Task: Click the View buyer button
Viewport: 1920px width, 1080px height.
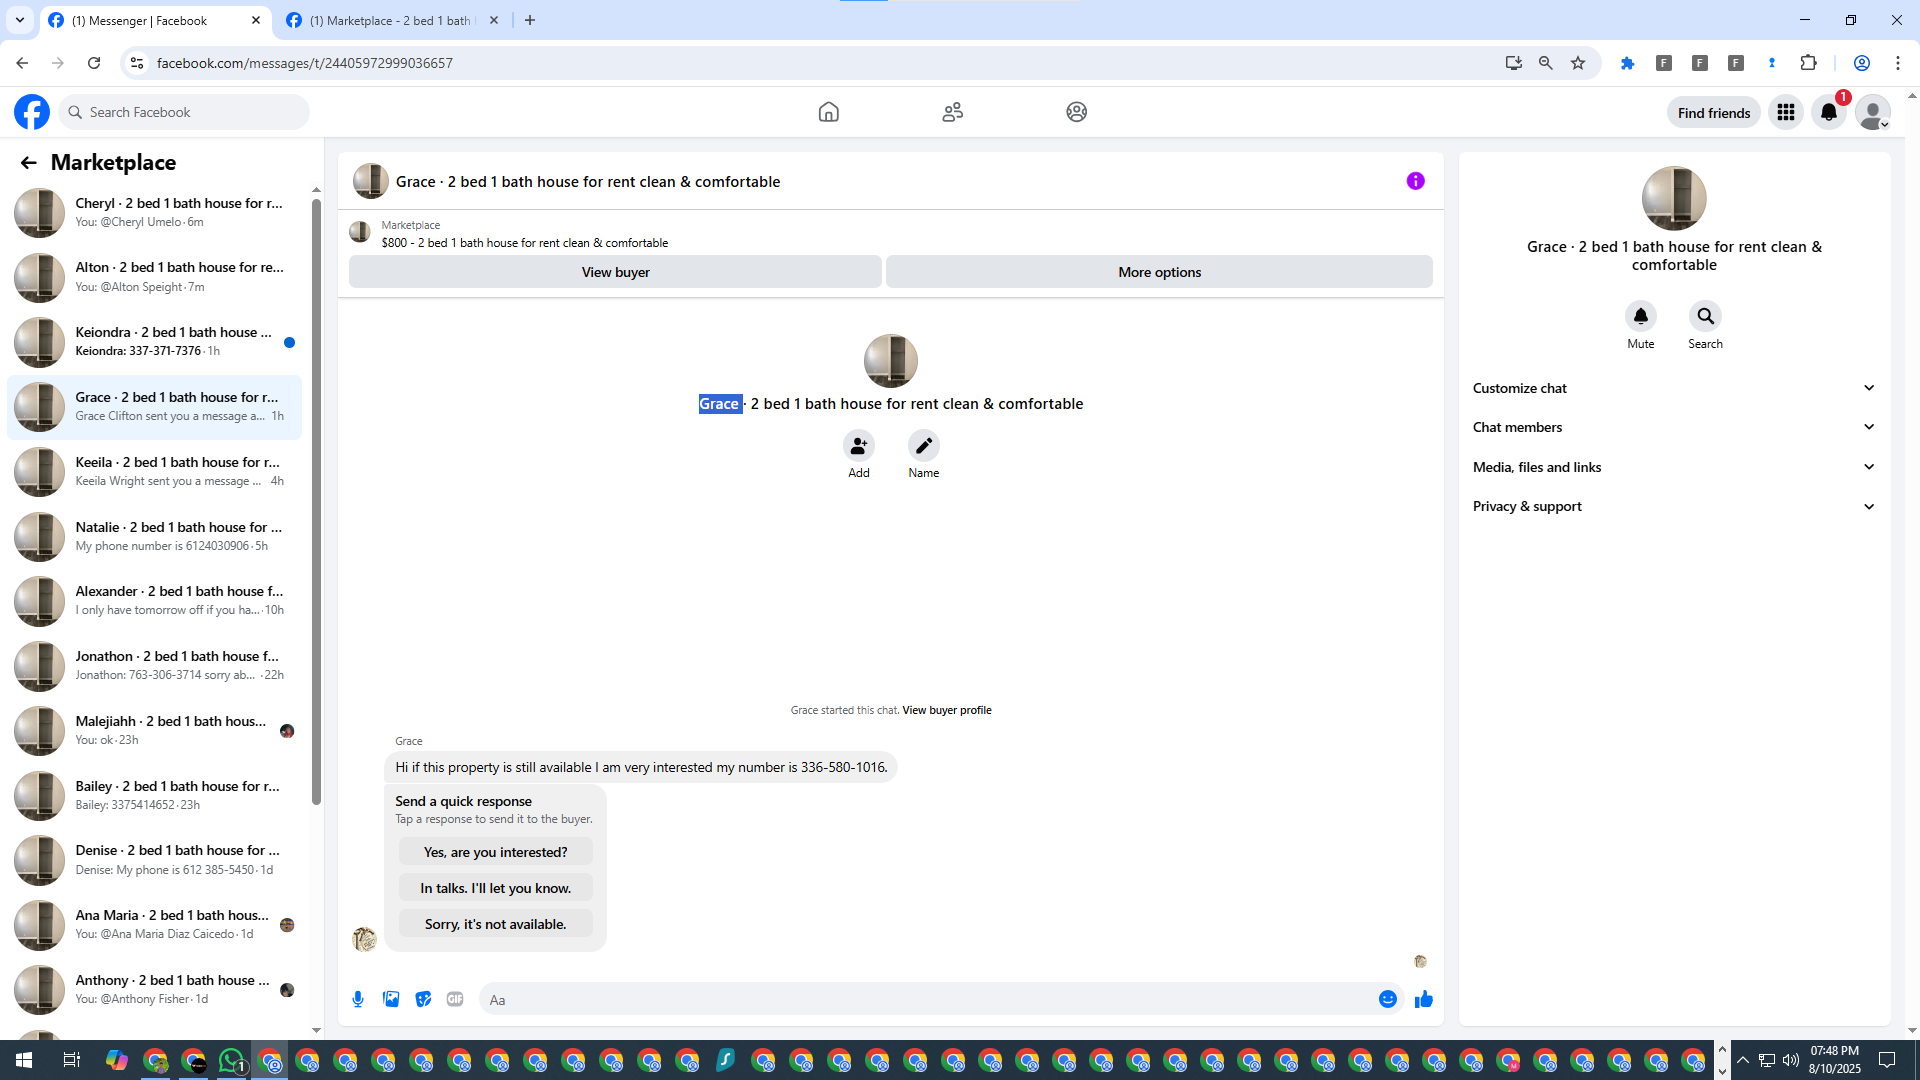Action: (x=615, y=272)
